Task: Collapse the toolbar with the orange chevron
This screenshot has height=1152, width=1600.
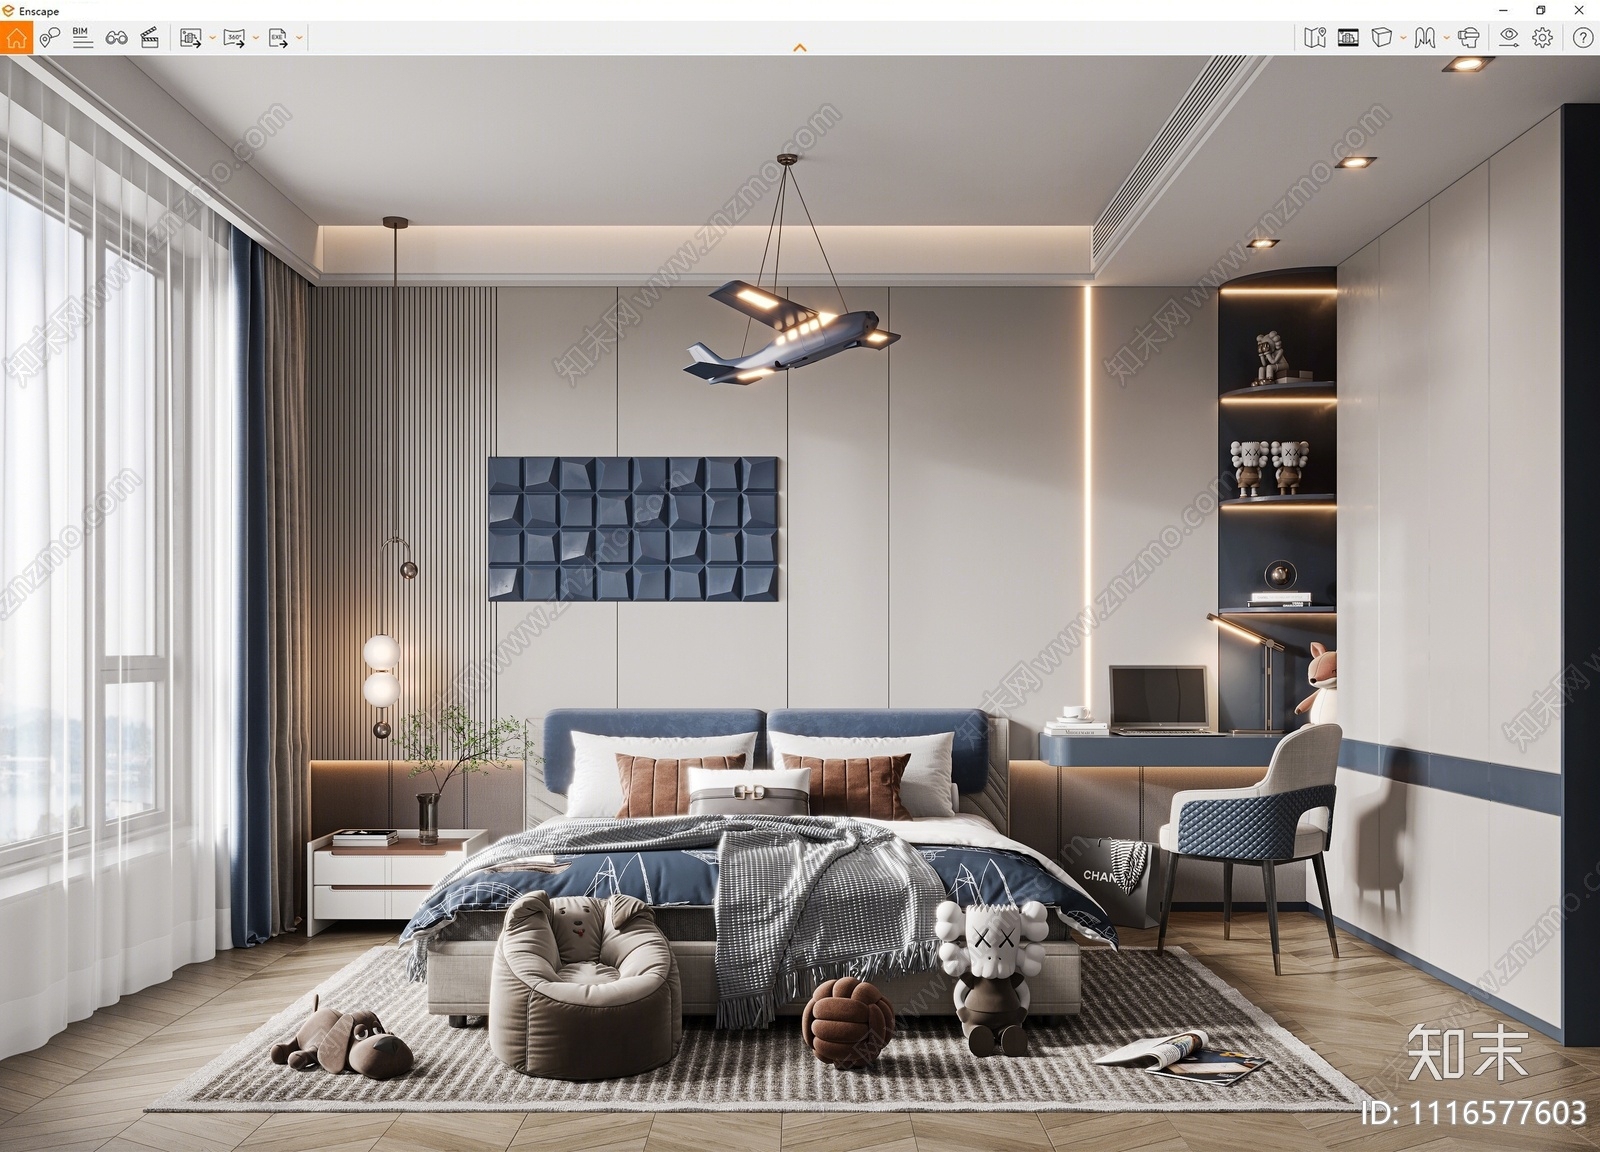Action: pyautogui.click(x=800, y=47)
